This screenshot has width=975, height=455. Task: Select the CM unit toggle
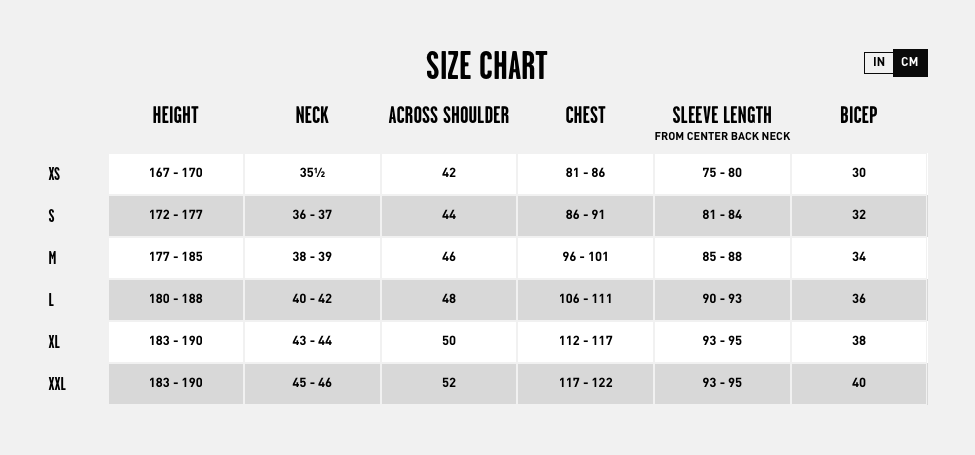(x=909, y=62)
